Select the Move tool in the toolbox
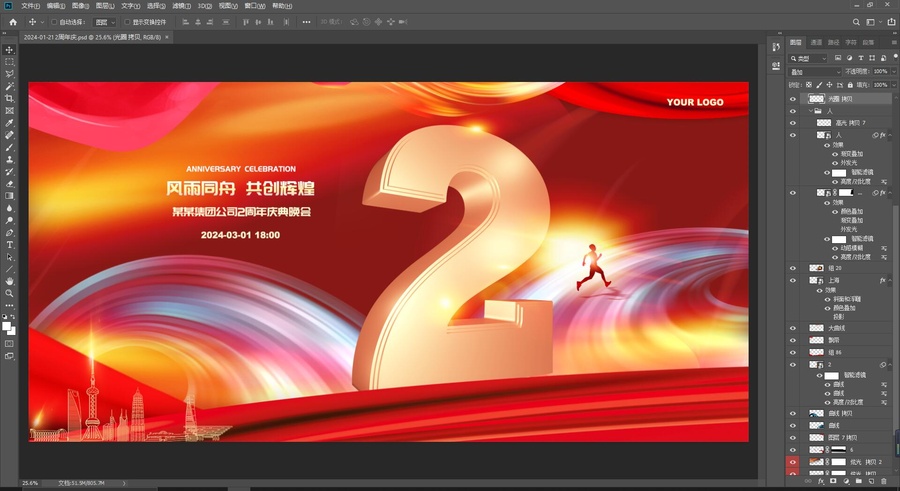900x491 pixels. 9,50
